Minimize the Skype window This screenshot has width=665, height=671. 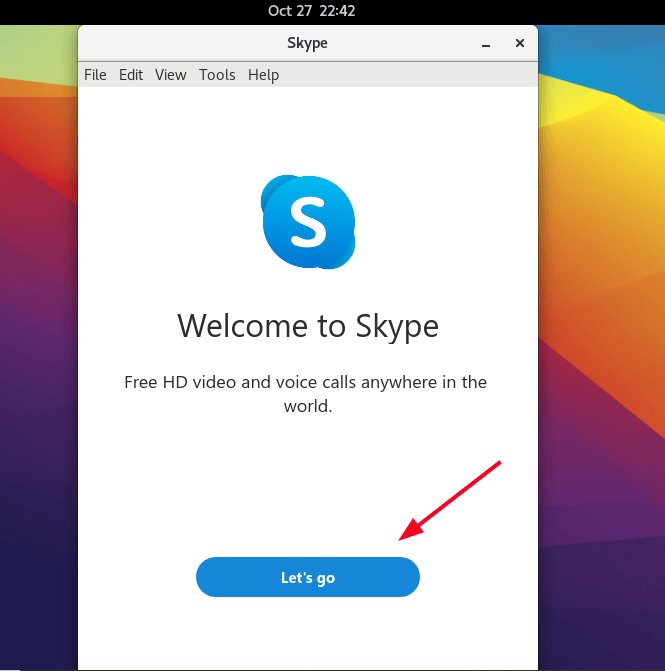(486, 44)
